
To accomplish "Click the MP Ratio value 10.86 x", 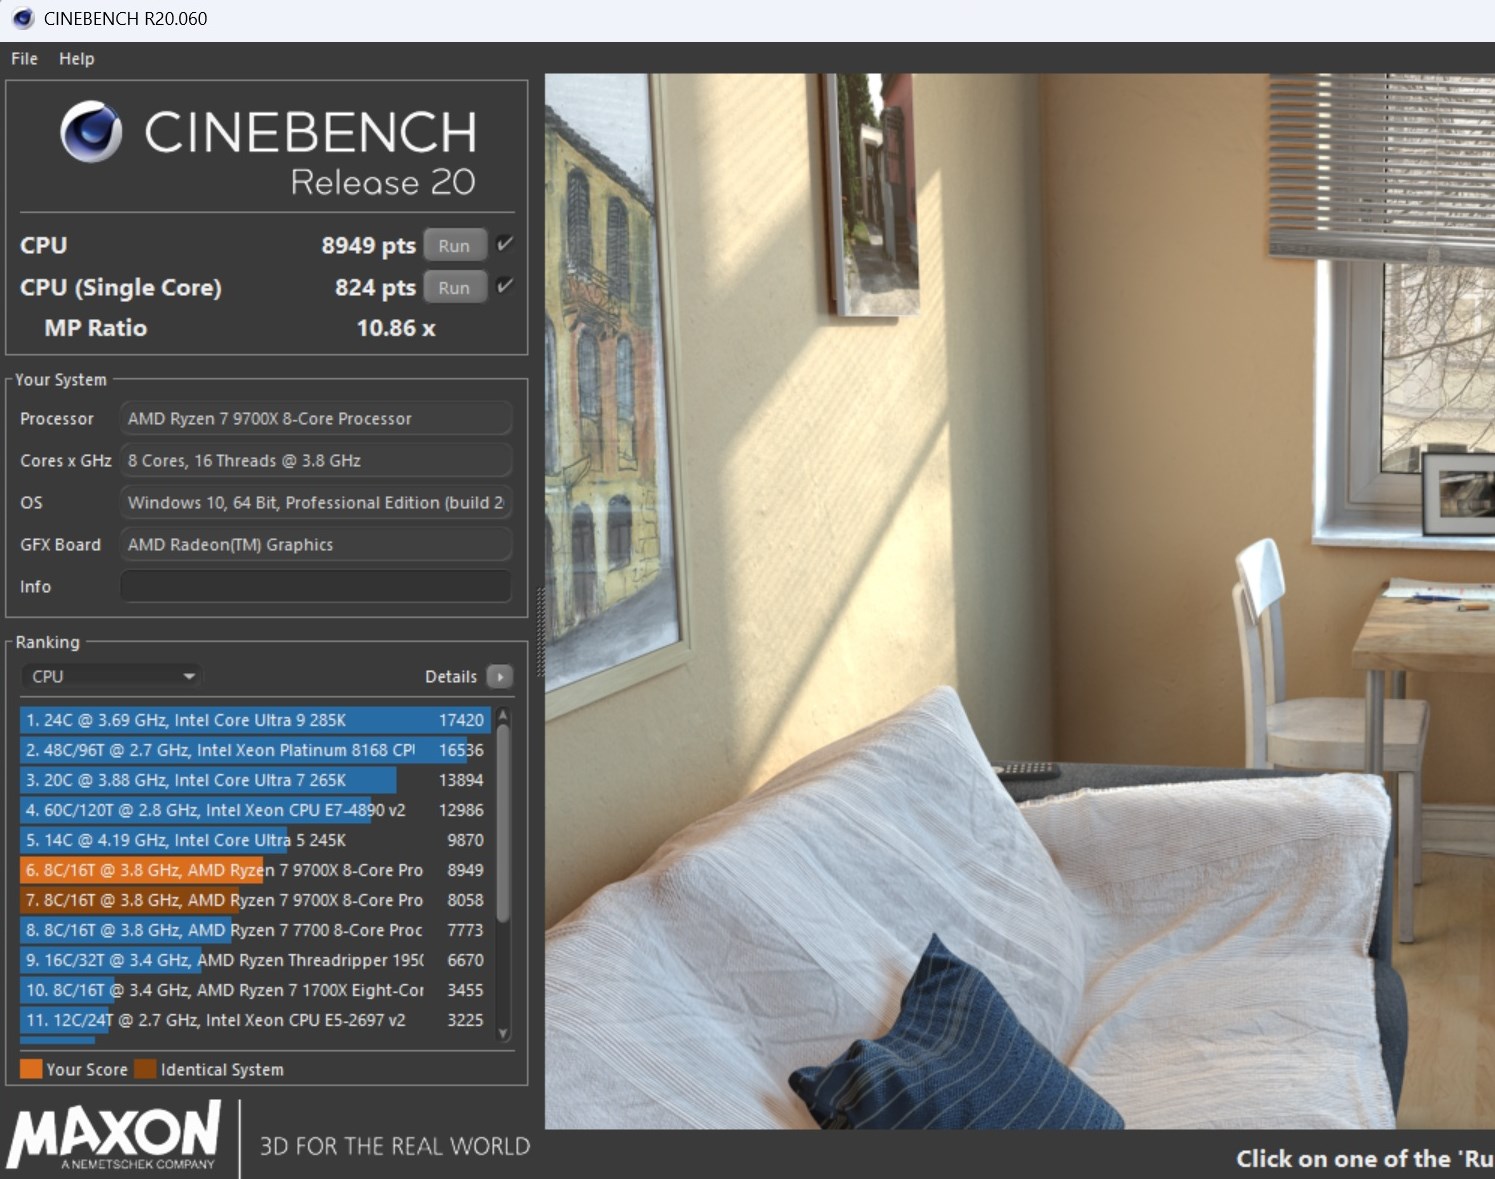I will 396,328.
